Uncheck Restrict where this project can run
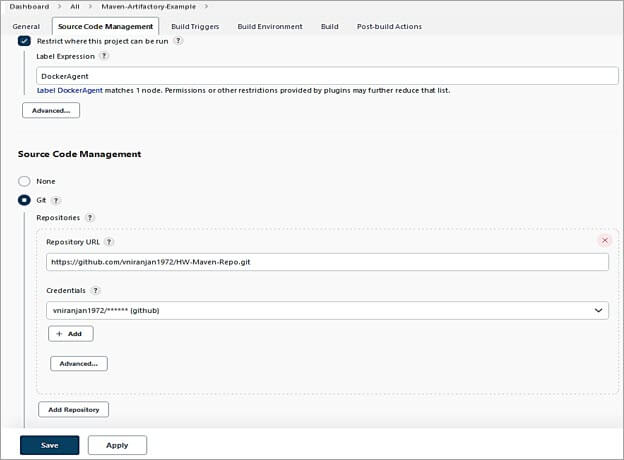The image size is (624, 460). tap(25, 41)
